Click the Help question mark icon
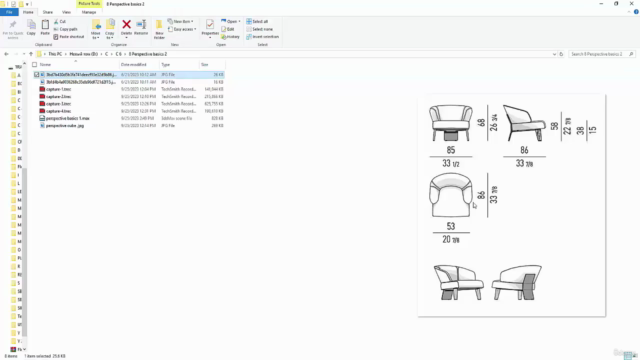The image size is (640, 360). tap(636, 12)
